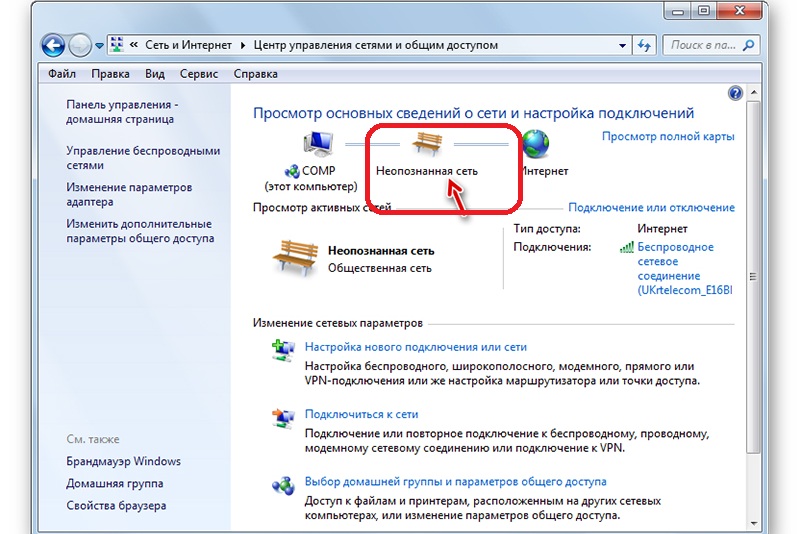Screen dimensions: 800x534
Task: Click the connect-to-network icon
Action: click(283, 418)
